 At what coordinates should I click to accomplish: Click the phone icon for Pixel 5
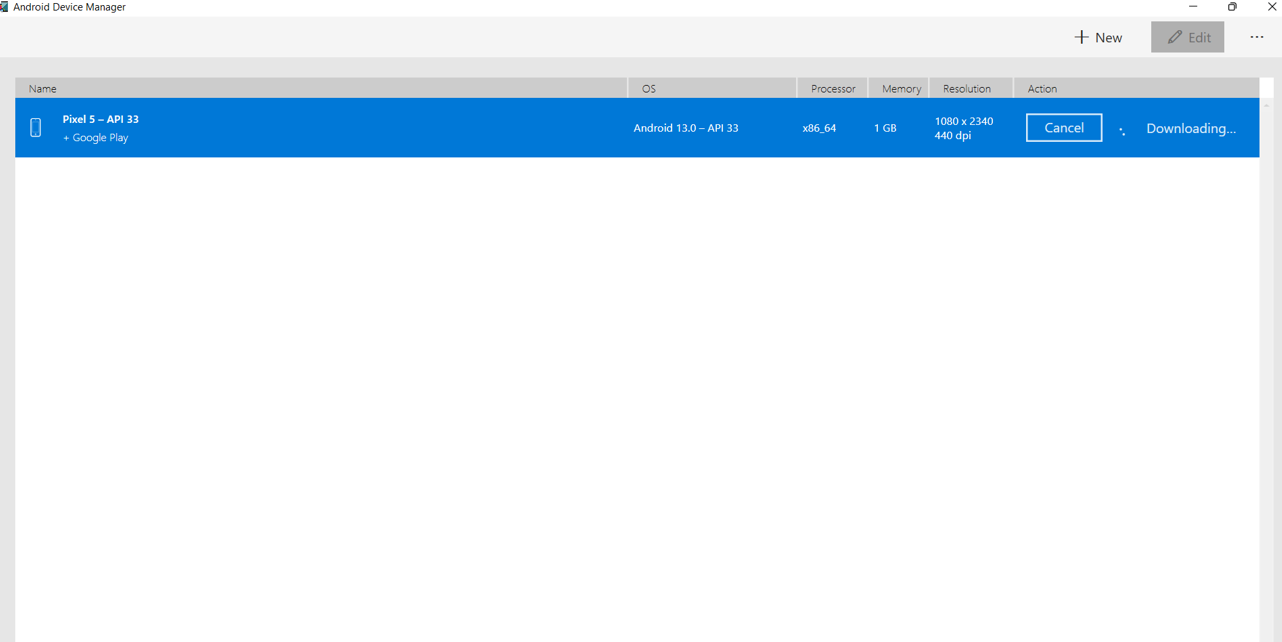(x=36, y=128)
